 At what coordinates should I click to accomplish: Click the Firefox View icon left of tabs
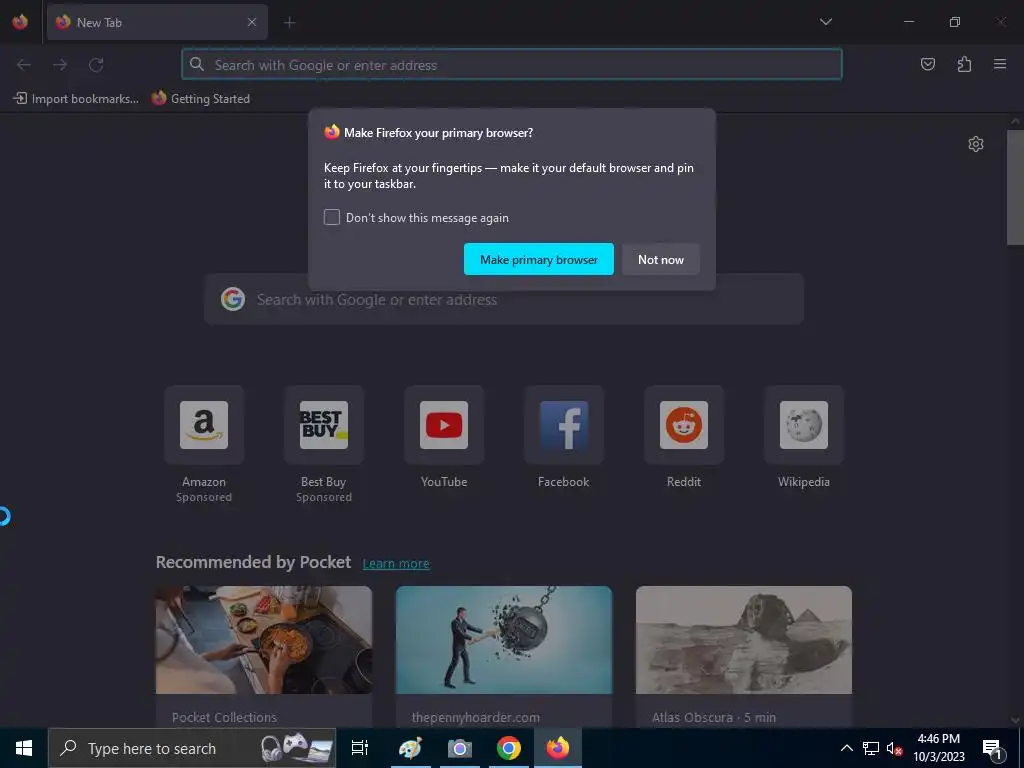(20, 22)
